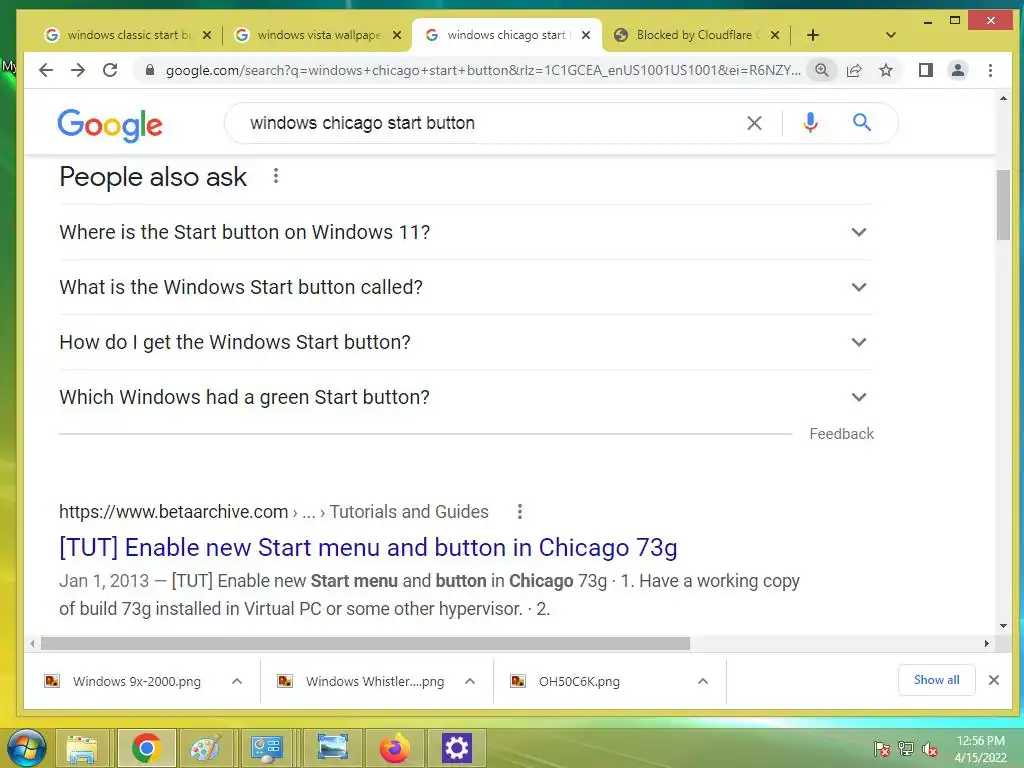Click the volume muted tray icon

tap(930, 749)
